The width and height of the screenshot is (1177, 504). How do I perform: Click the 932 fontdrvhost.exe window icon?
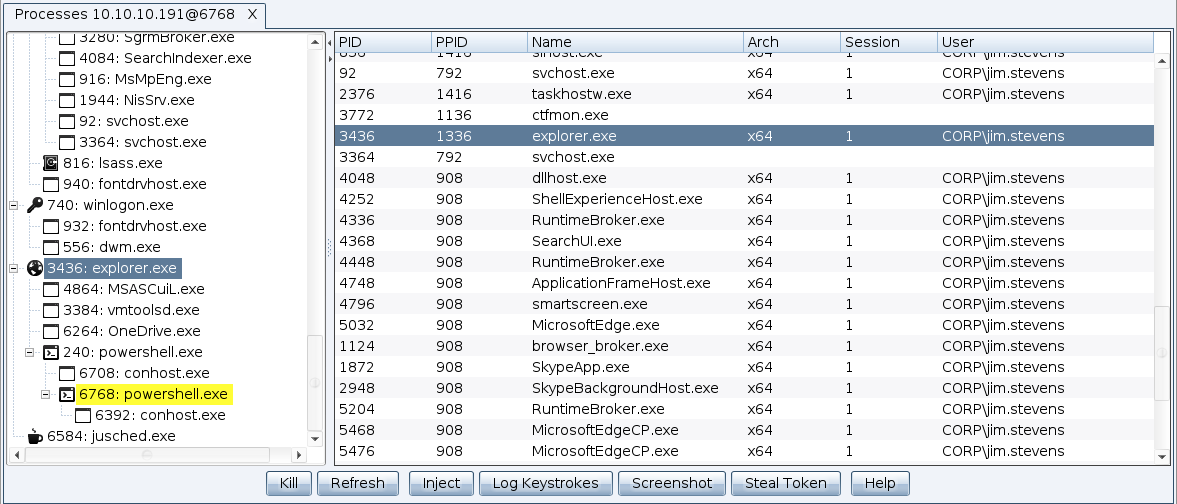click(51, 226)
